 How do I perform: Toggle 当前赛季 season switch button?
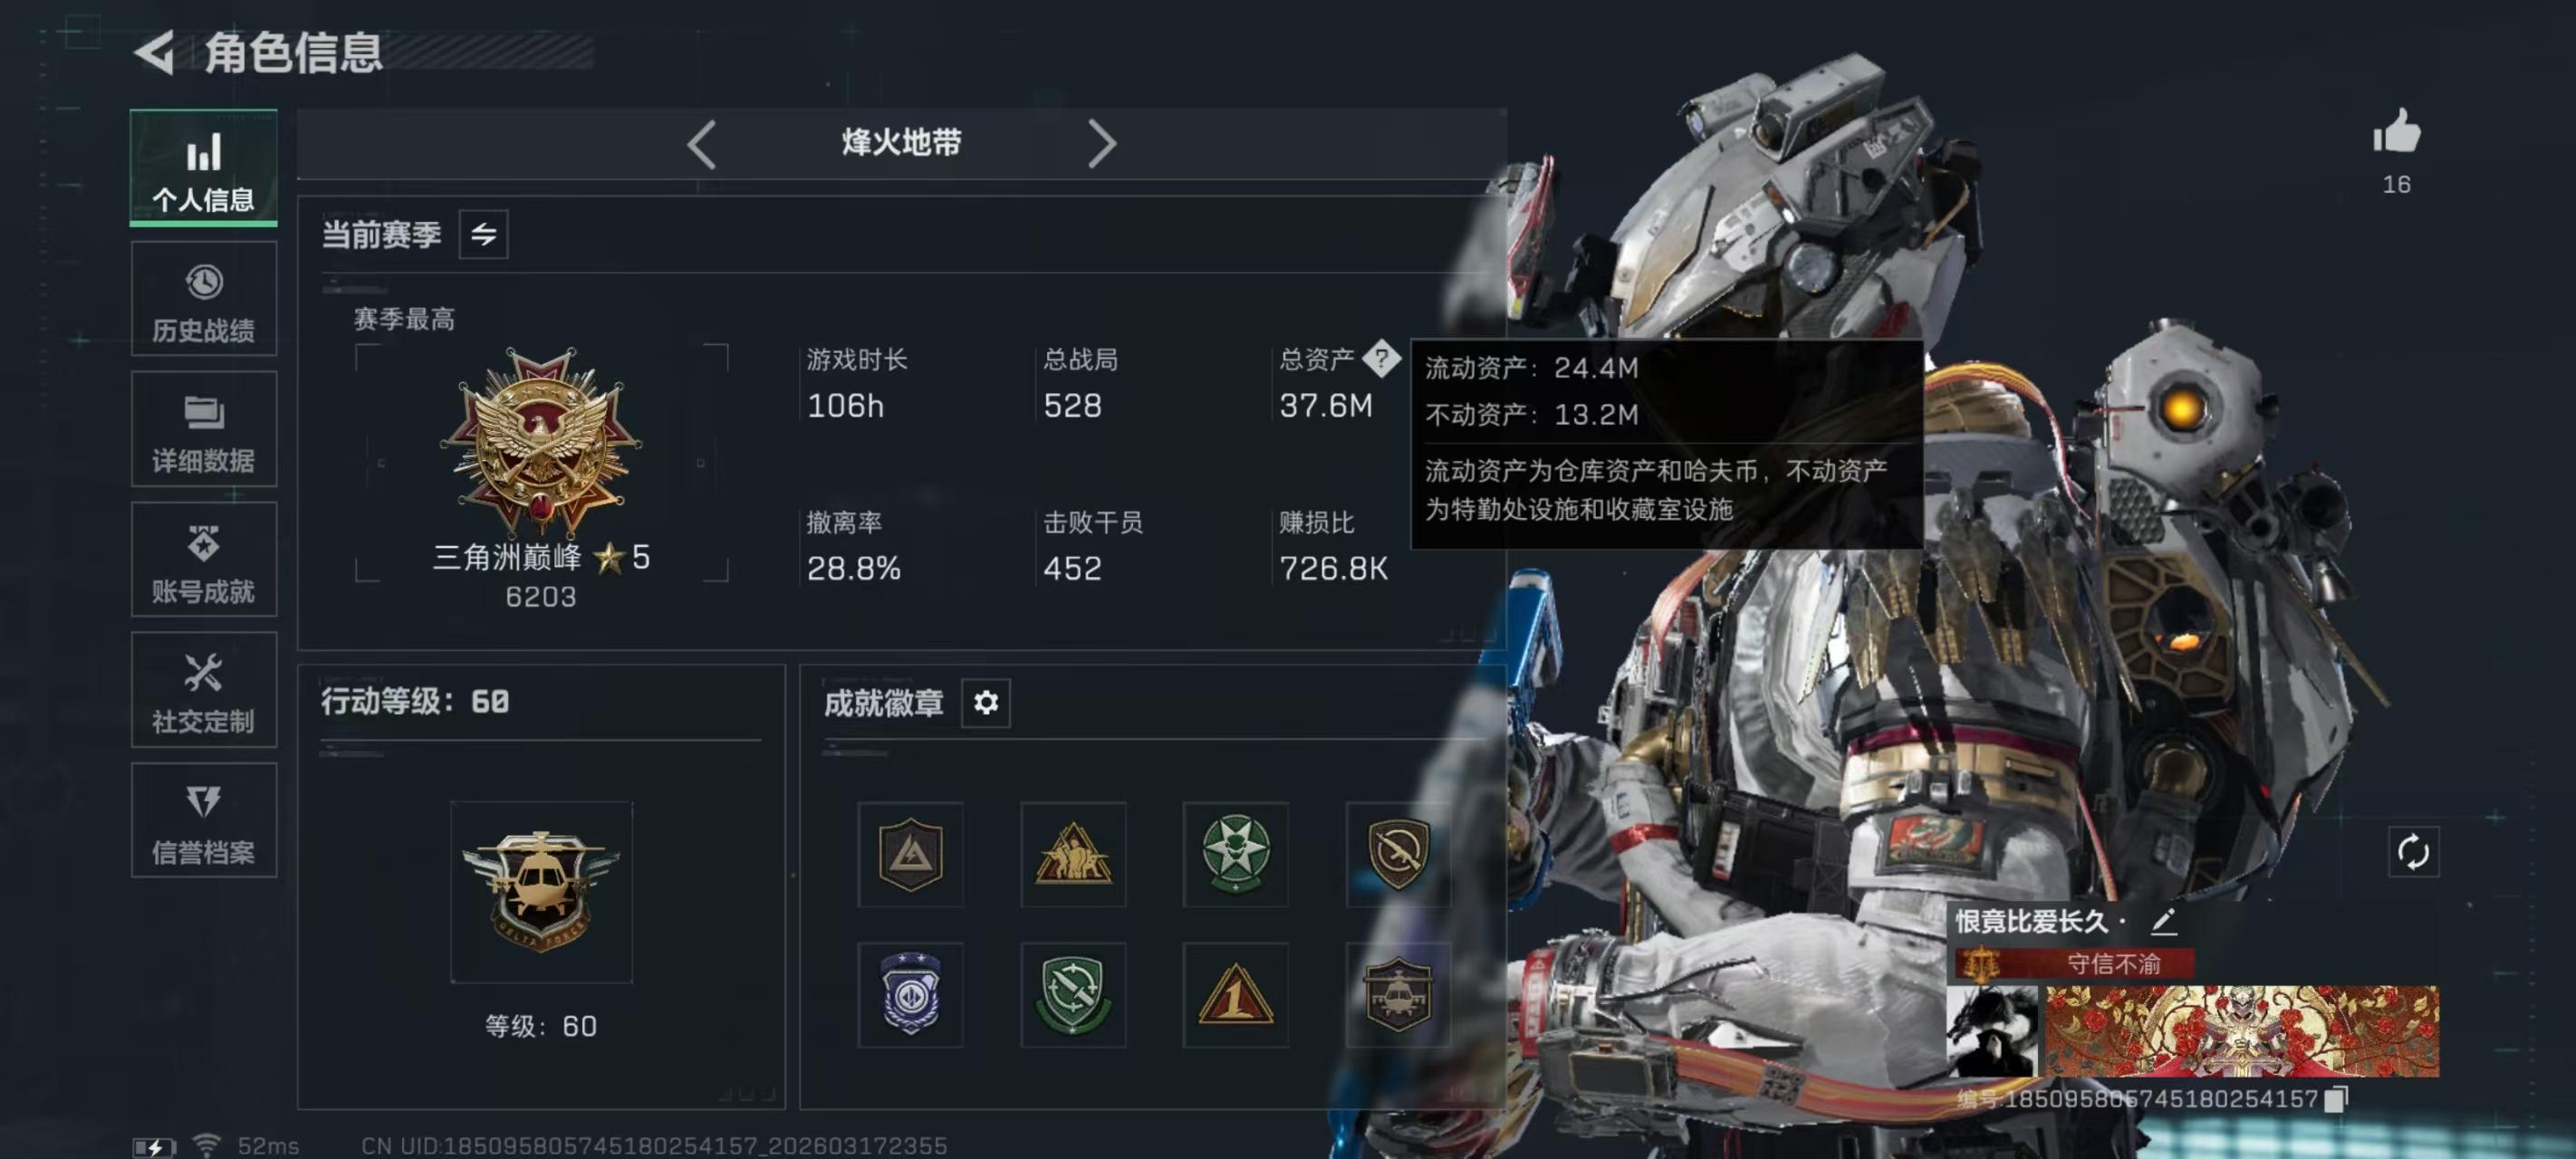click(x=483, y=234)
